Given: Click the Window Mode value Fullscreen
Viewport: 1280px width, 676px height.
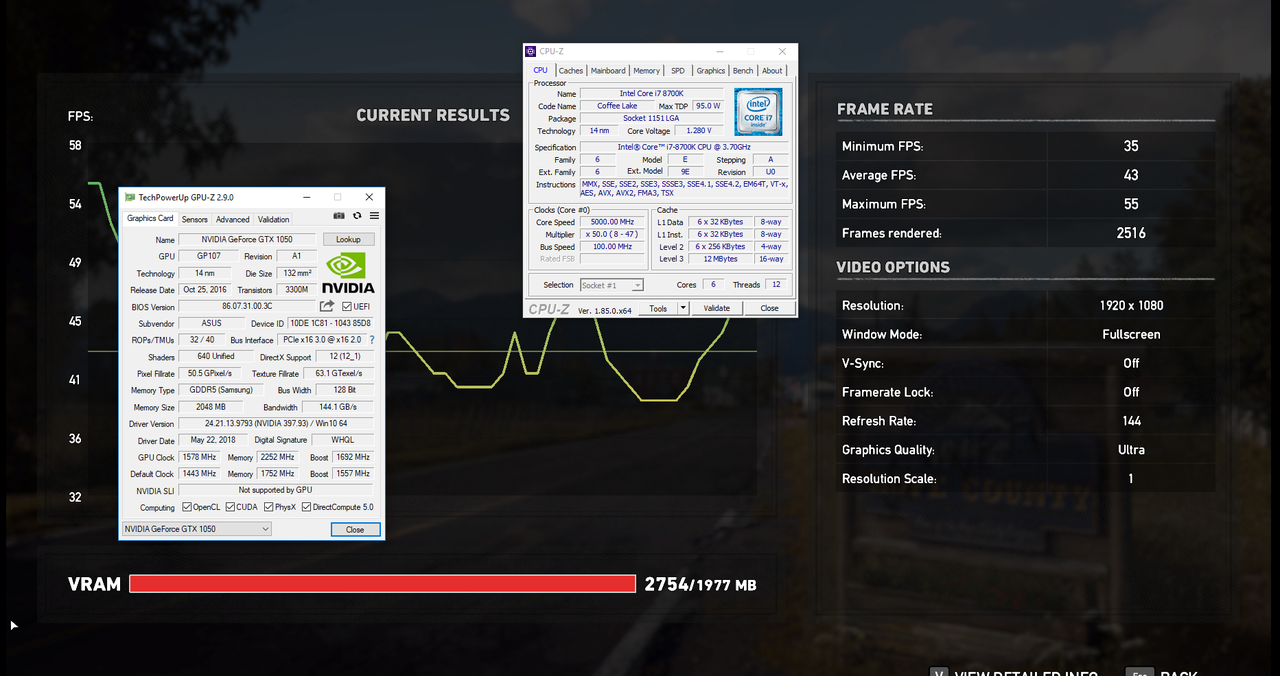Looking at the screenshot, I should pyautogui.click(x=1131, y=334).
